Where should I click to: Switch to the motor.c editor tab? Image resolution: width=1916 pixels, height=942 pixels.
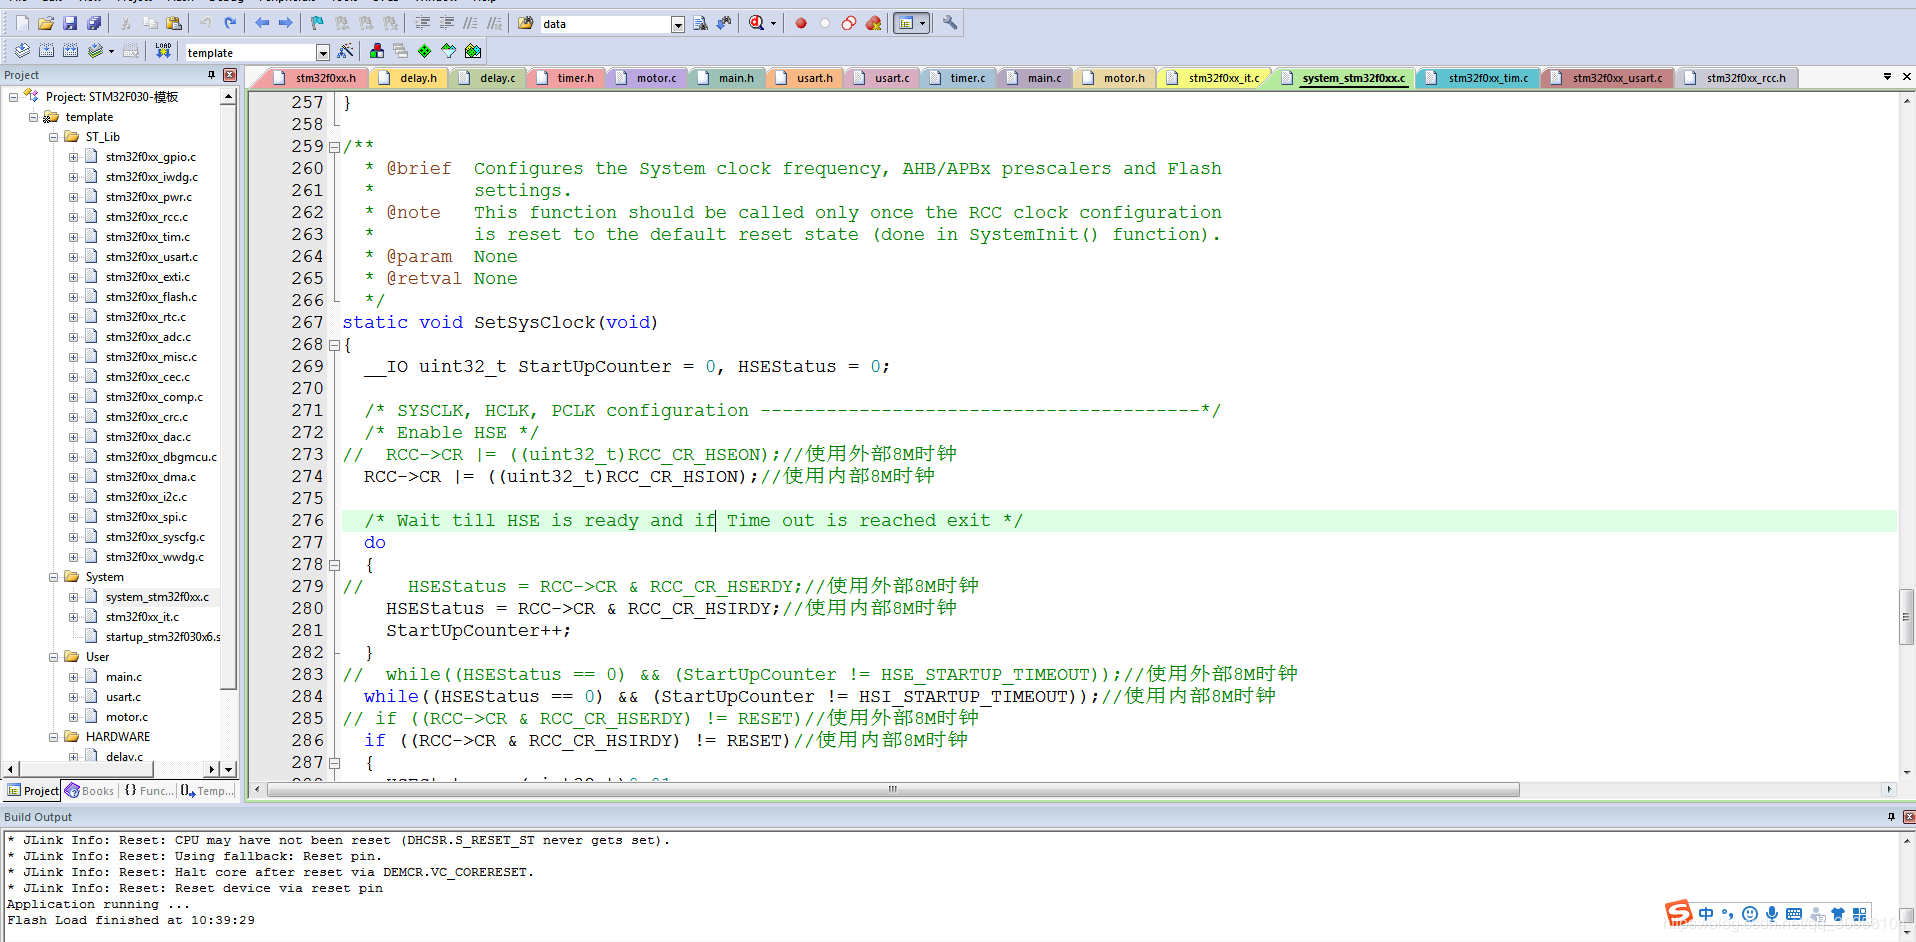[x=646, y=78]
